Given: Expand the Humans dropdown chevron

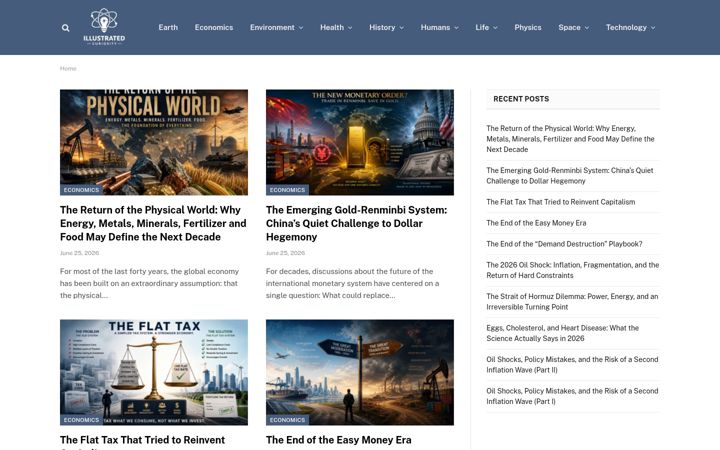Looking at the screenshot, I should click(456, 28).
